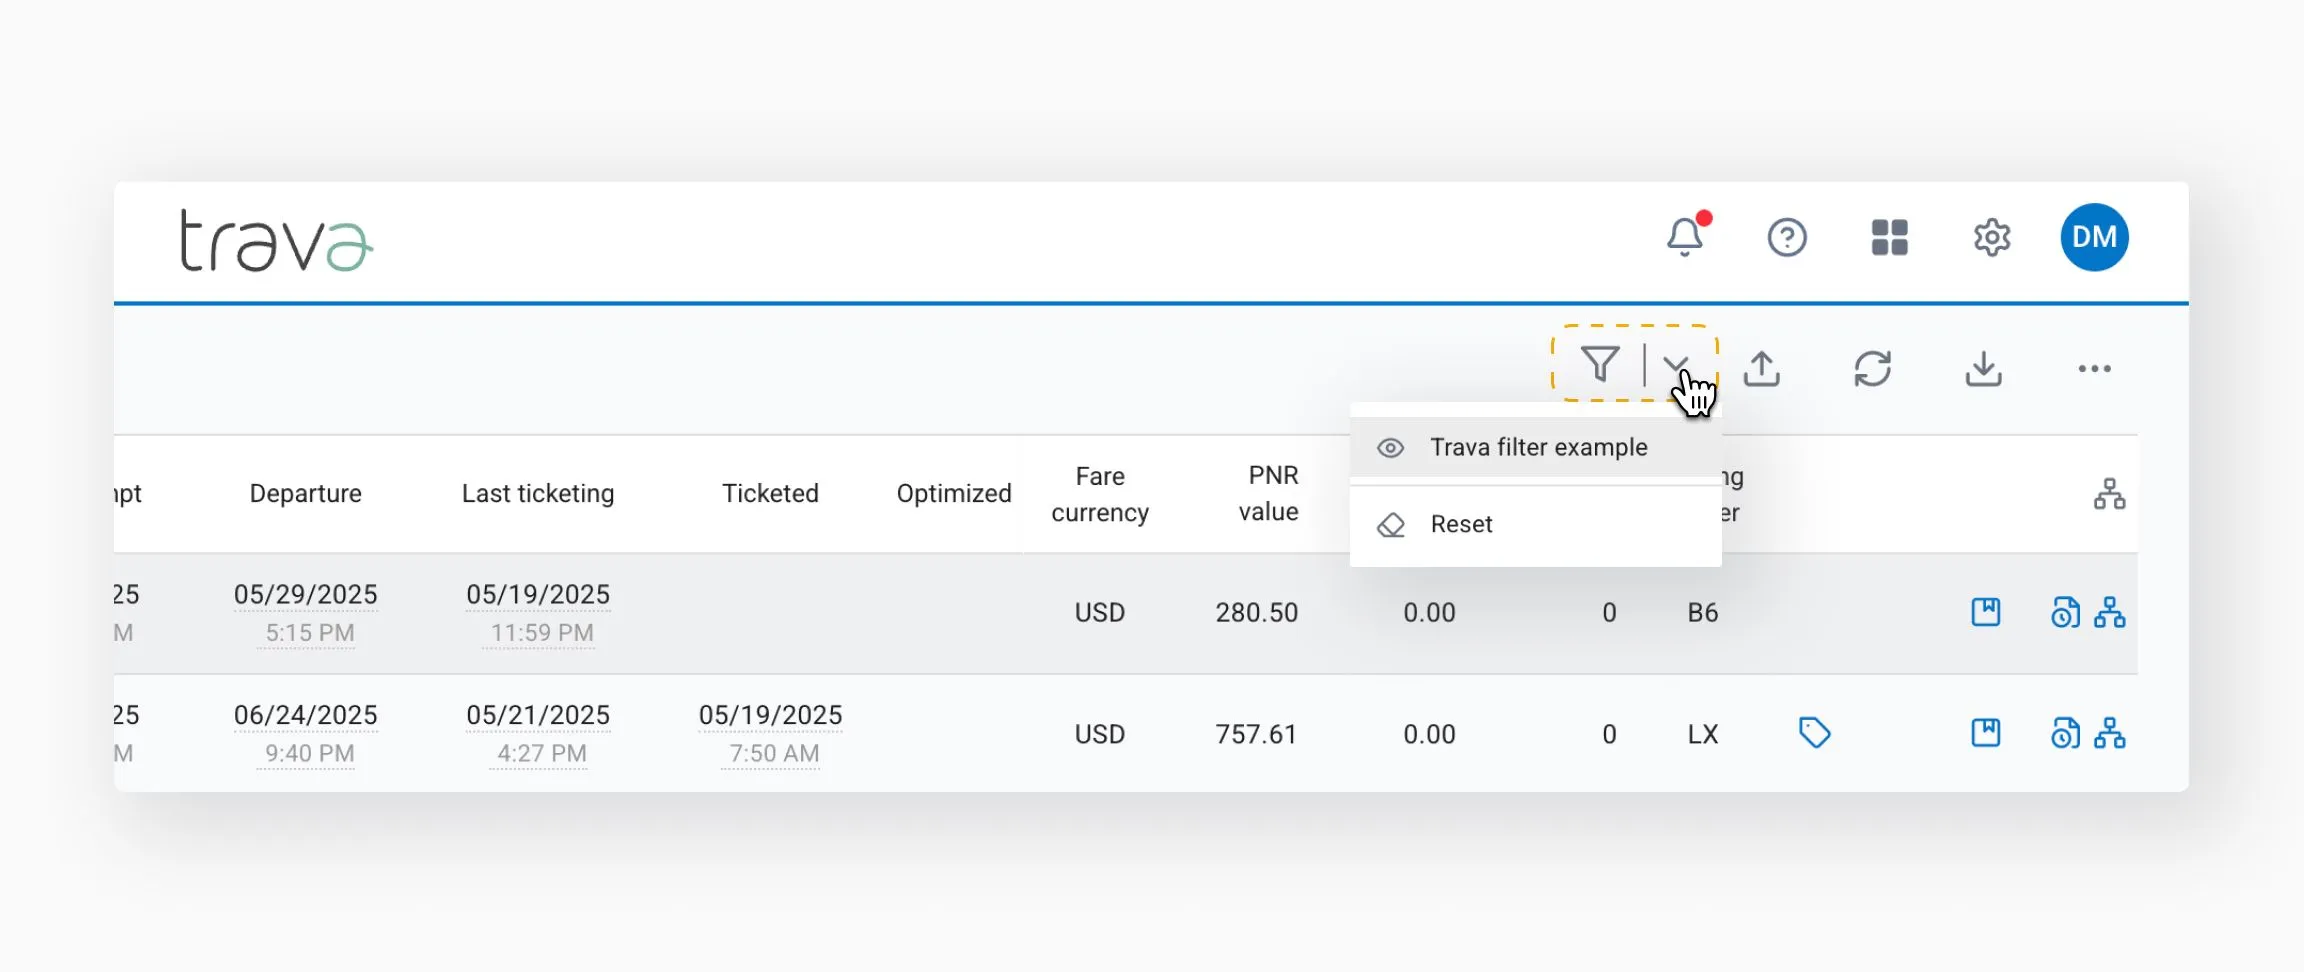Image resolution: width=2304 pixels, height=972 pixels.
Task: Click the DM user avatar
Action: tap(2094, 238)
